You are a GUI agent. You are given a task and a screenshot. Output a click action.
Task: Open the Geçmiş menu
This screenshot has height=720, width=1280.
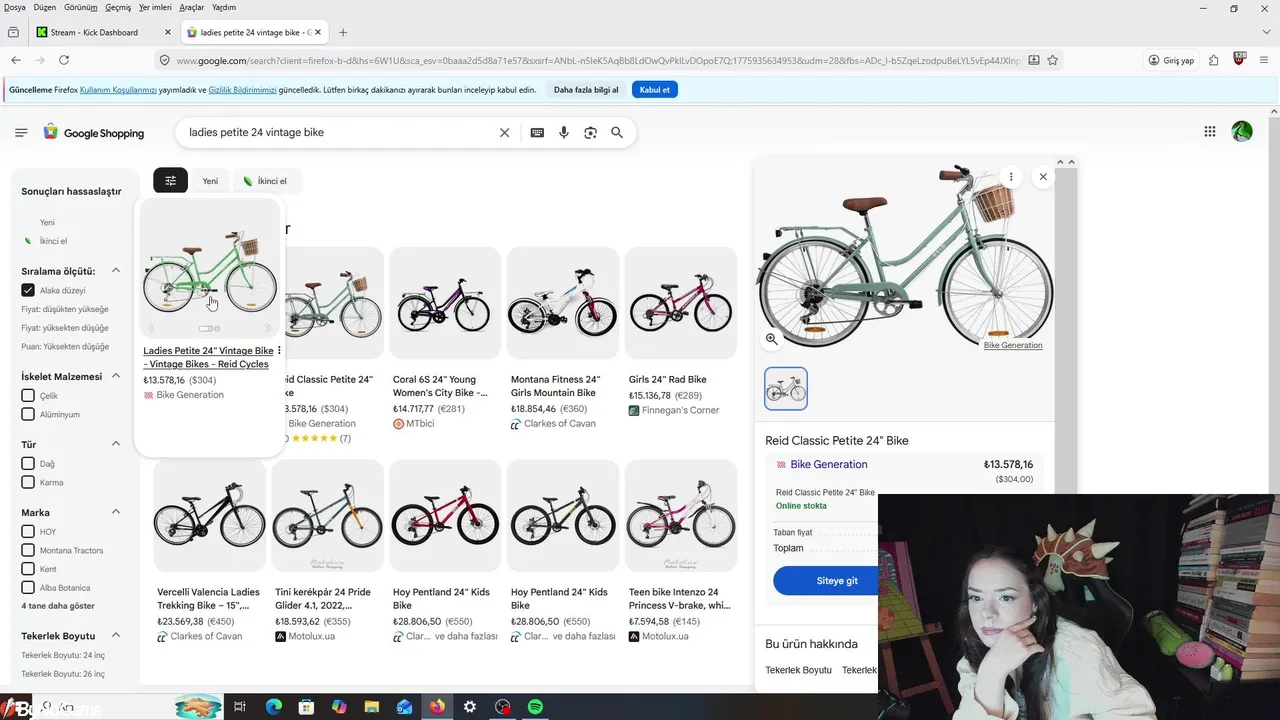tap(118, 7)
